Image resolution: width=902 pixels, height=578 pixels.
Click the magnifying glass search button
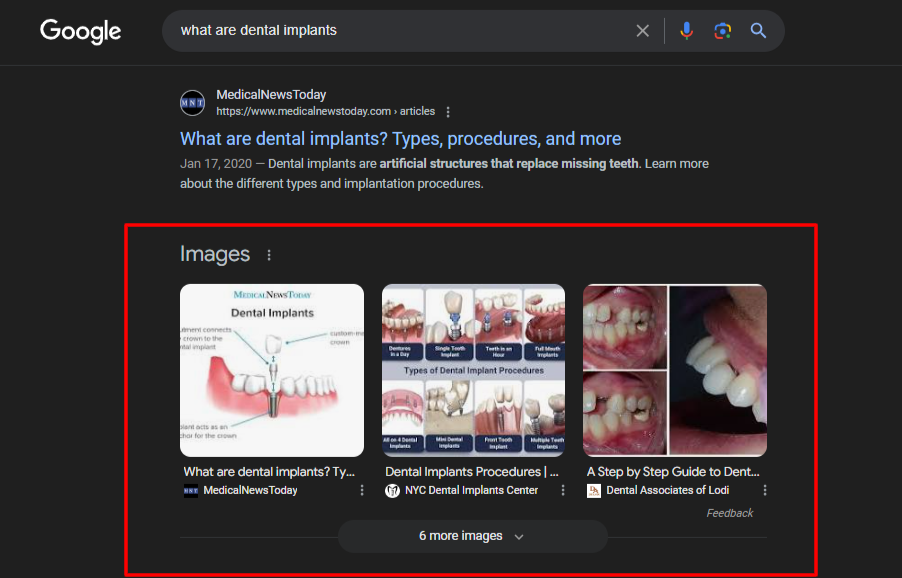758,30
